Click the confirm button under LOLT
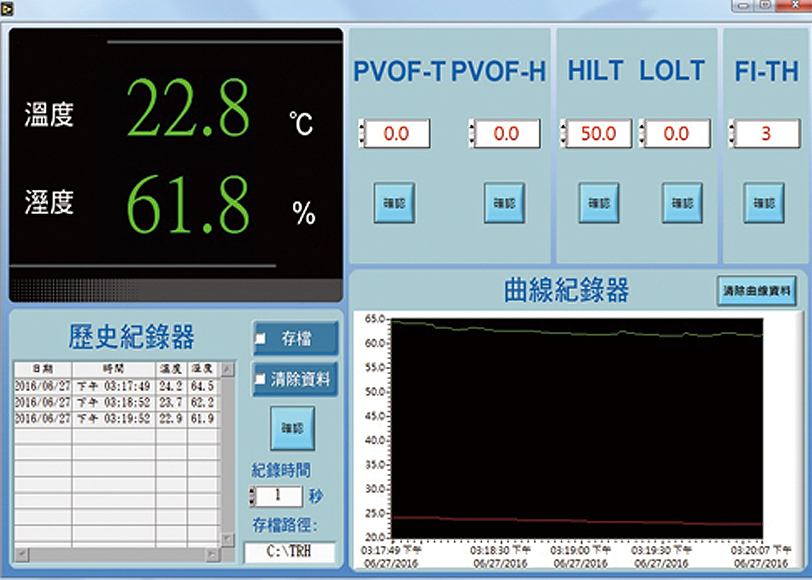Viewport: 812px width, 580px height. [x=683, y=203]
